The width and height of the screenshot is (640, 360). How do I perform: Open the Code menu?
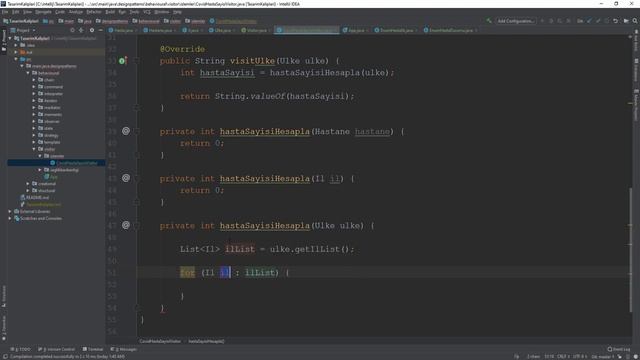[x=60, y=12]
